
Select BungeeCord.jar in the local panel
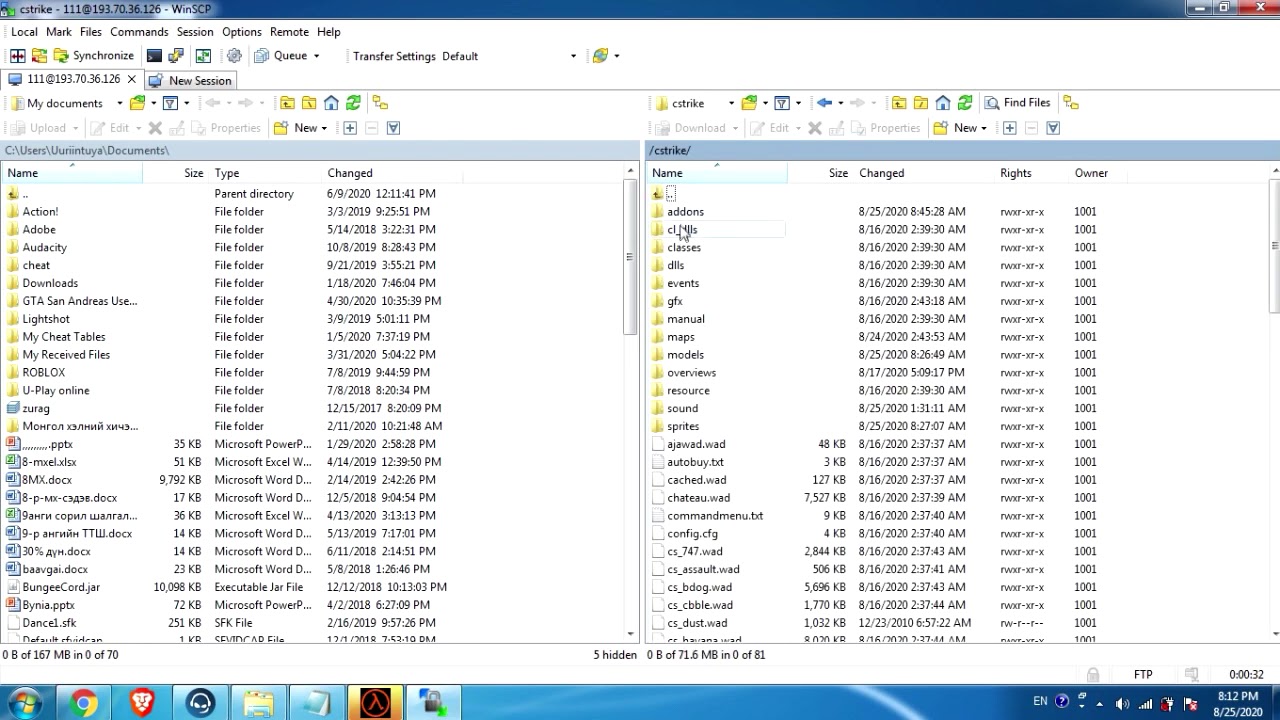(61, 587)
